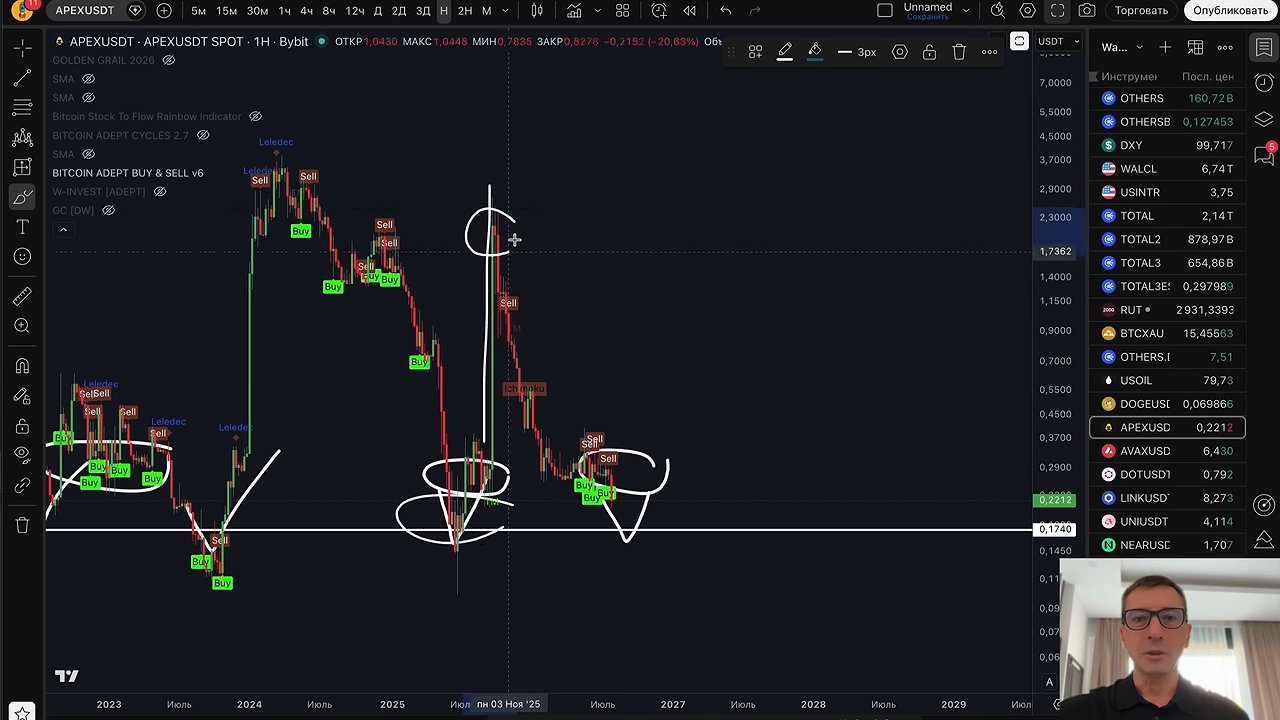Open the chart patterns tool
The height and width of the screenshot is (720, 1280).
pyautogui.click(x=22, y=138)
